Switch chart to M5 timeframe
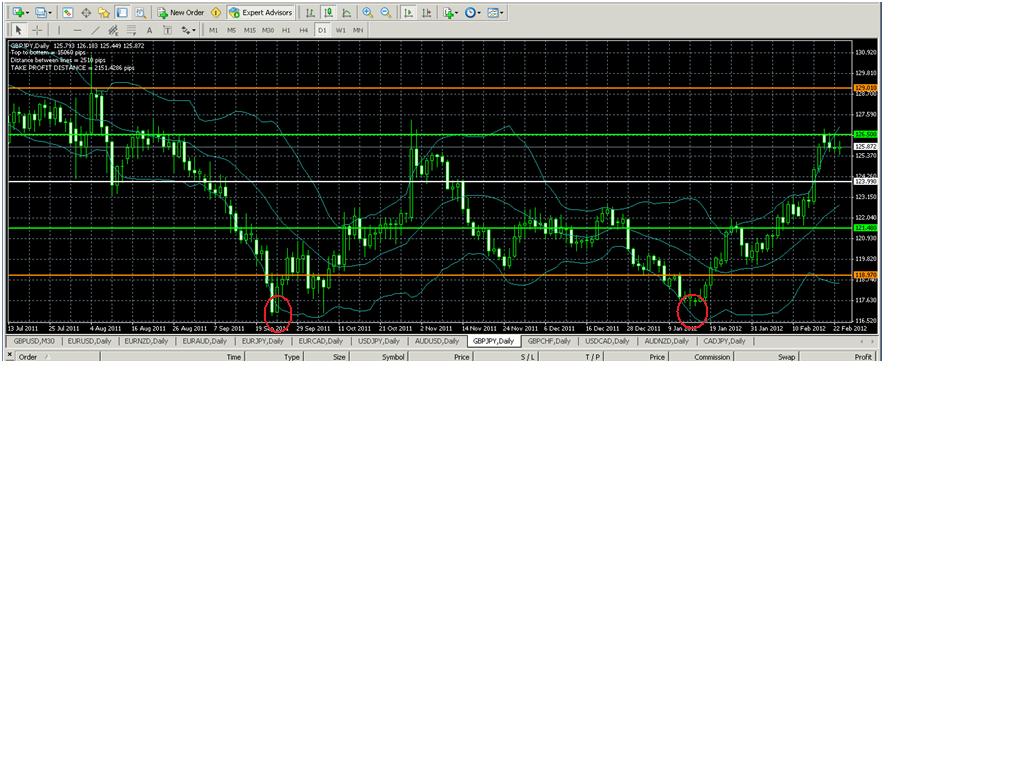 [x=231, y=30]
